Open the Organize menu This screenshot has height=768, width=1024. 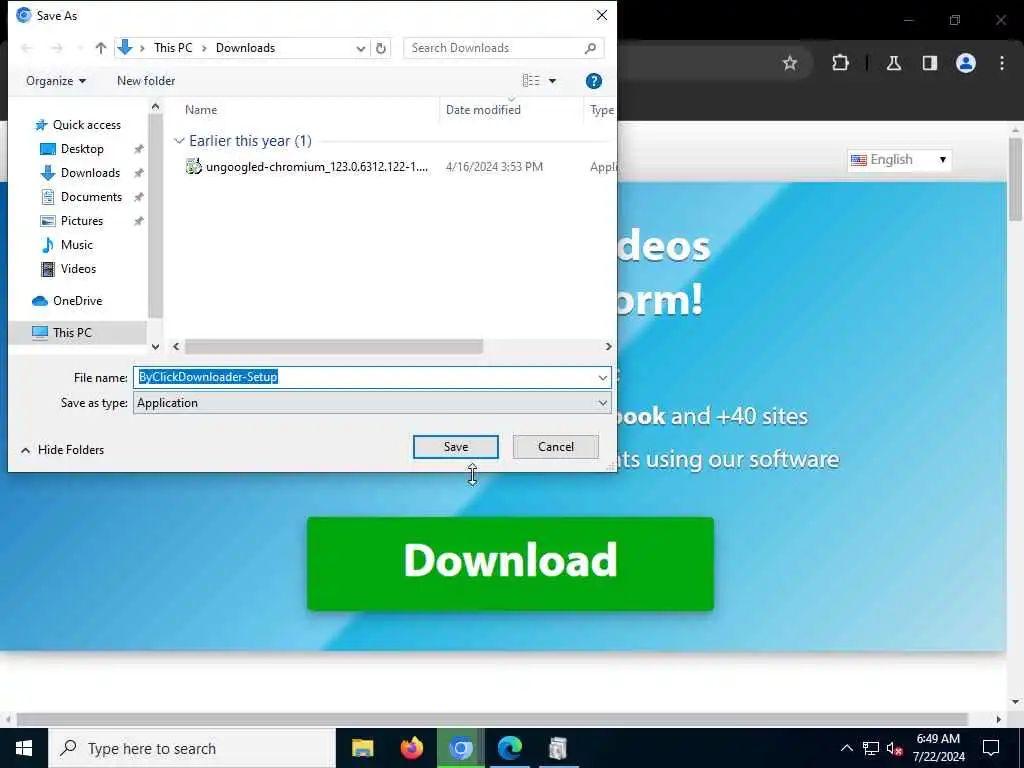[56, 81]
